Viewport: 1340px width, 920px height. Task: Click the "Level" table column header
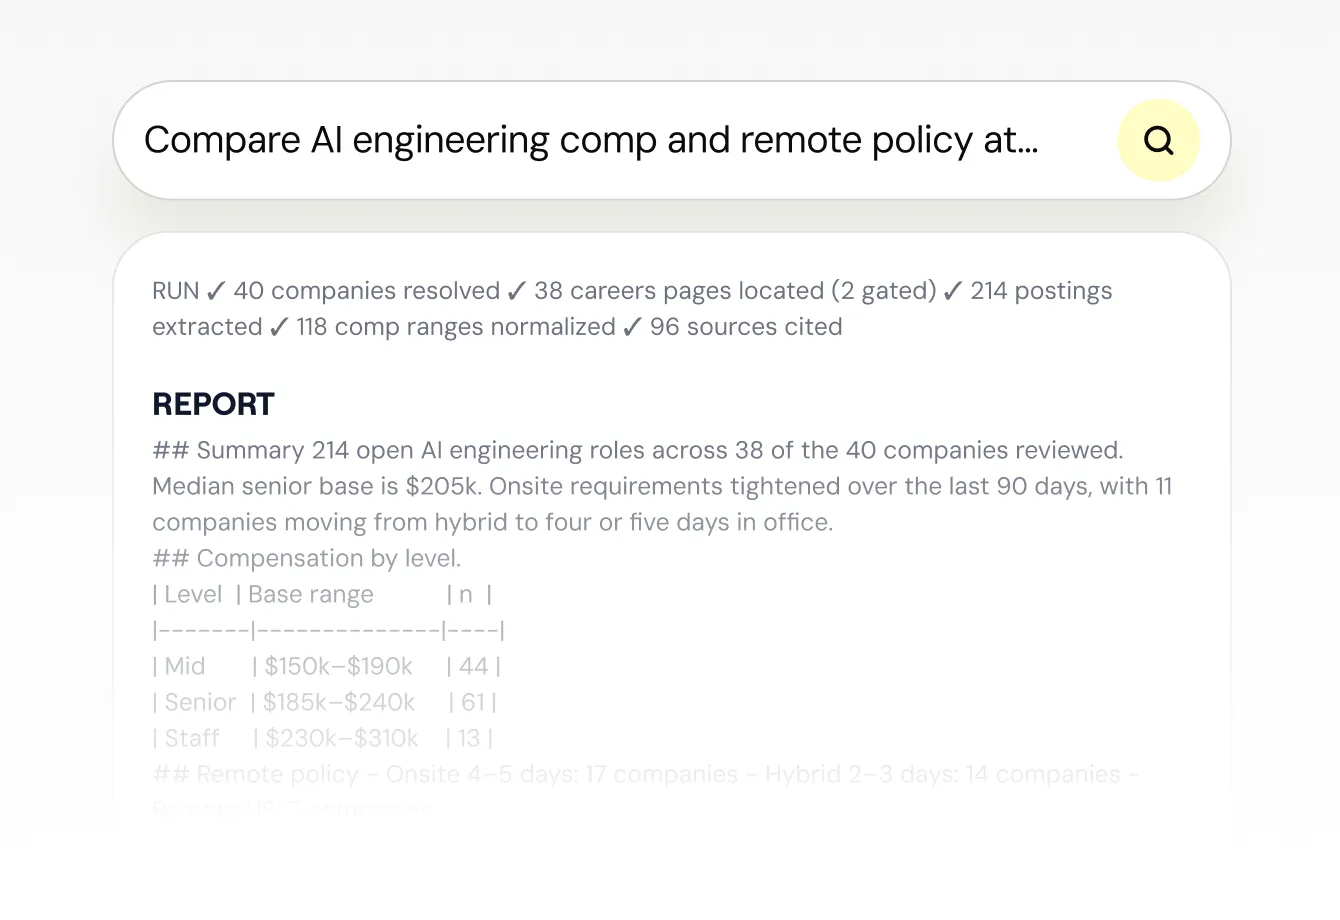pyautogui.click(x=193, y=594)
